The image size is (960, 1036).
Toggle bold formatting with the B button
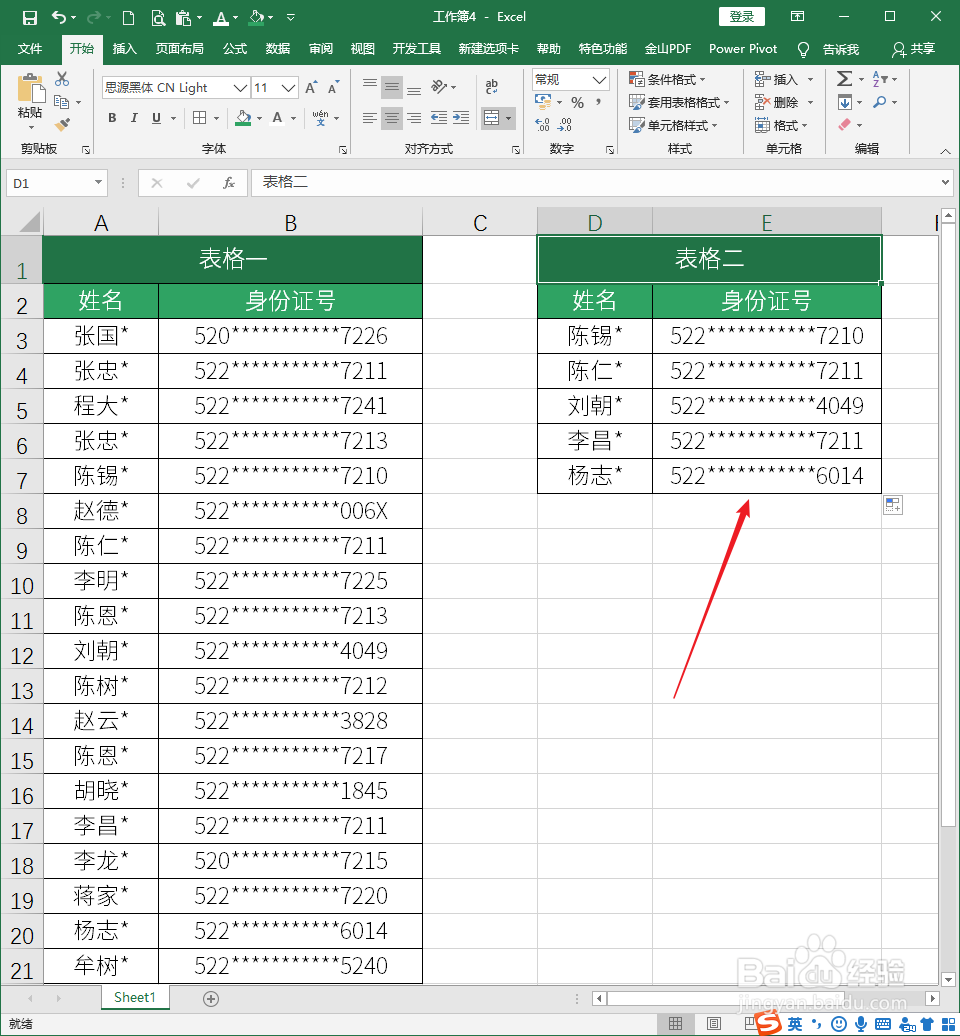coord(112,118)
